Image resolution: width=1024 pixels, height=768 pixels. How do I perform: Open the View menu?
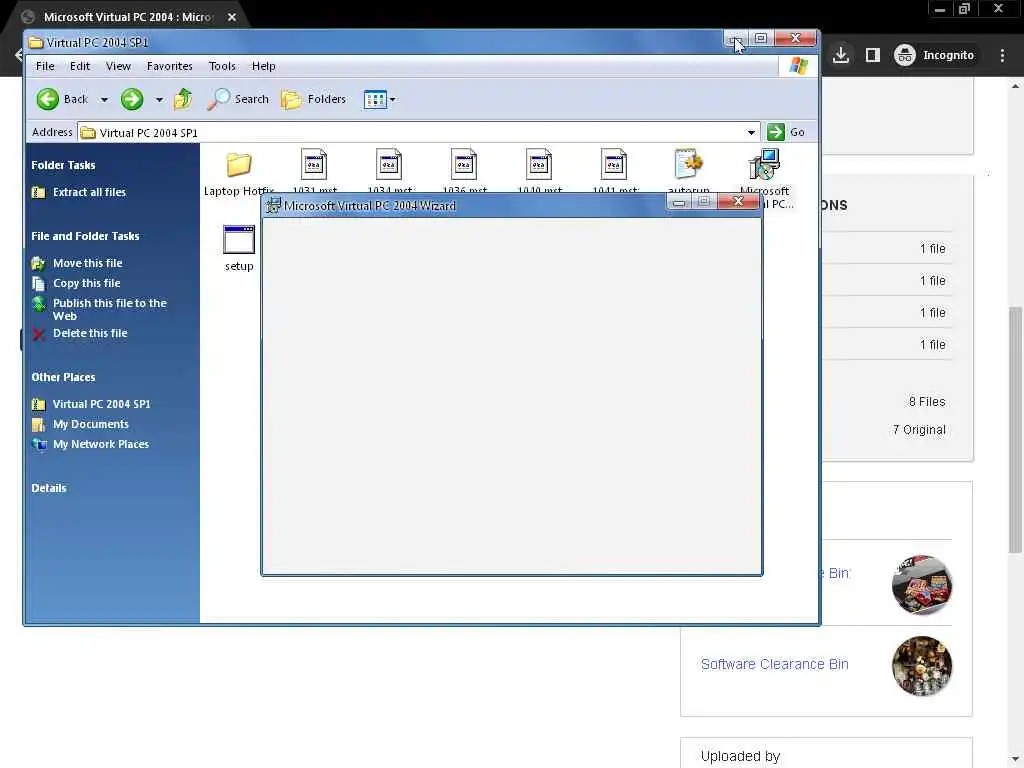click(x=118, y=66)
